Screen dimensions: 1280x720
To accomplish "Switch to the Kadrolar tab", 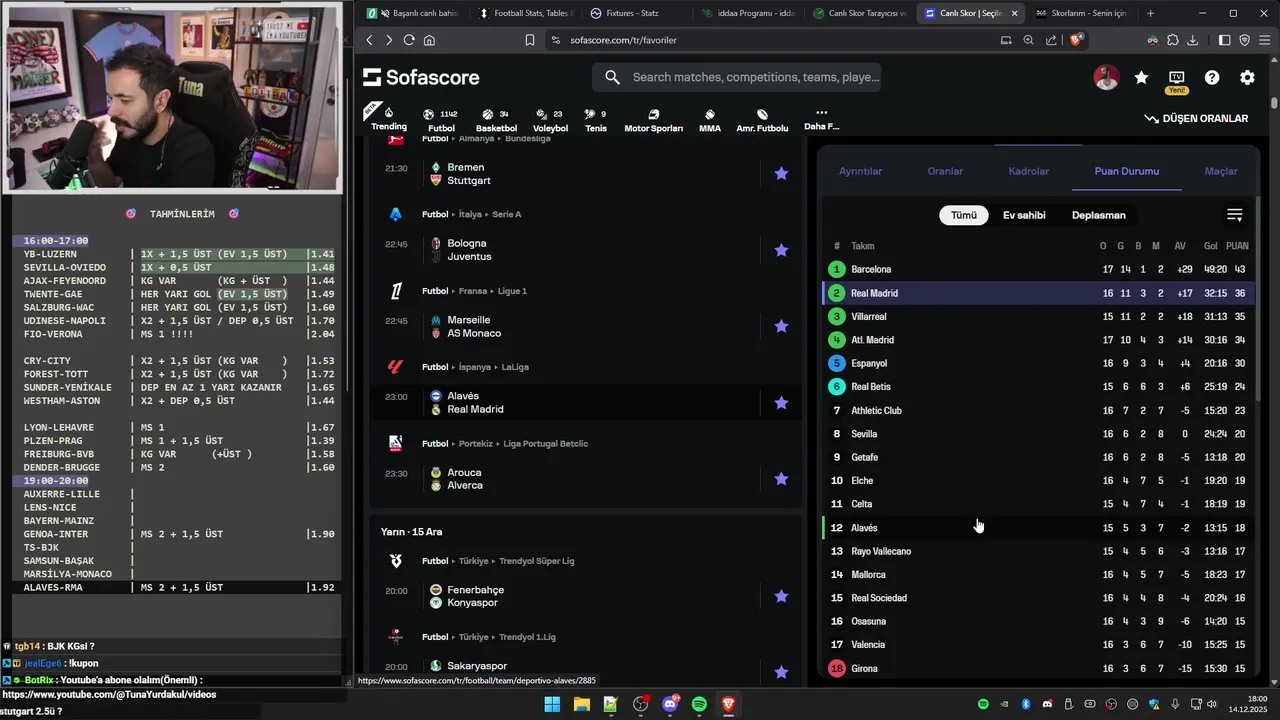I will pyautogui.click(x=1028, y=171).
